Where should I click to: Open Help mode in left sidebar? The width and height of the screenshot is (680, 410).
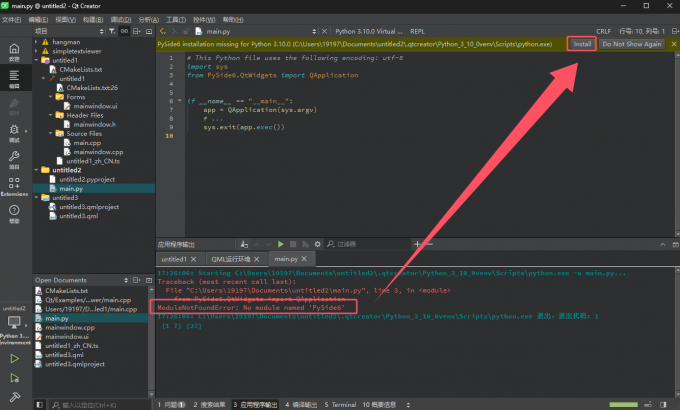(14, 212)
